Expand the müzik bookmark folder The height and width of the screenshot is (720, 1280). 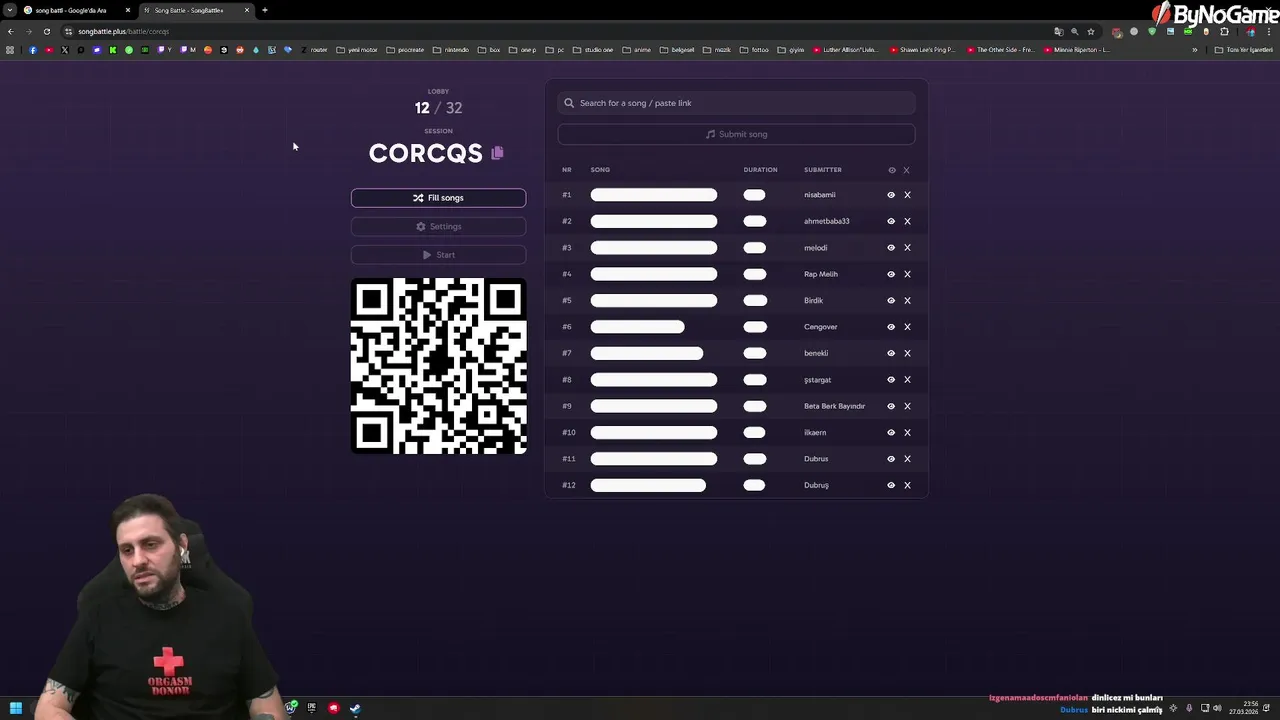coord(717,50)
